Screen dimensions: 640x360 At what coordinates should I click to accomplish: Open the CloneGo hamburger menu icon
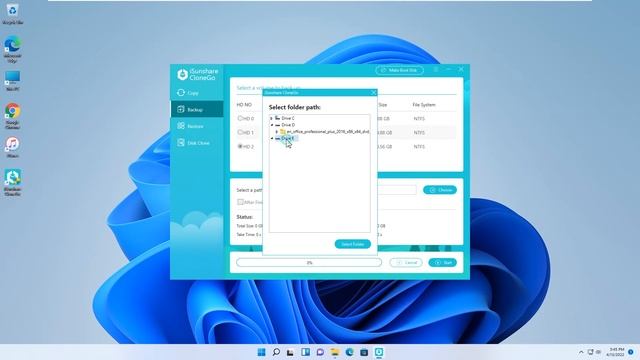point(436,70)
